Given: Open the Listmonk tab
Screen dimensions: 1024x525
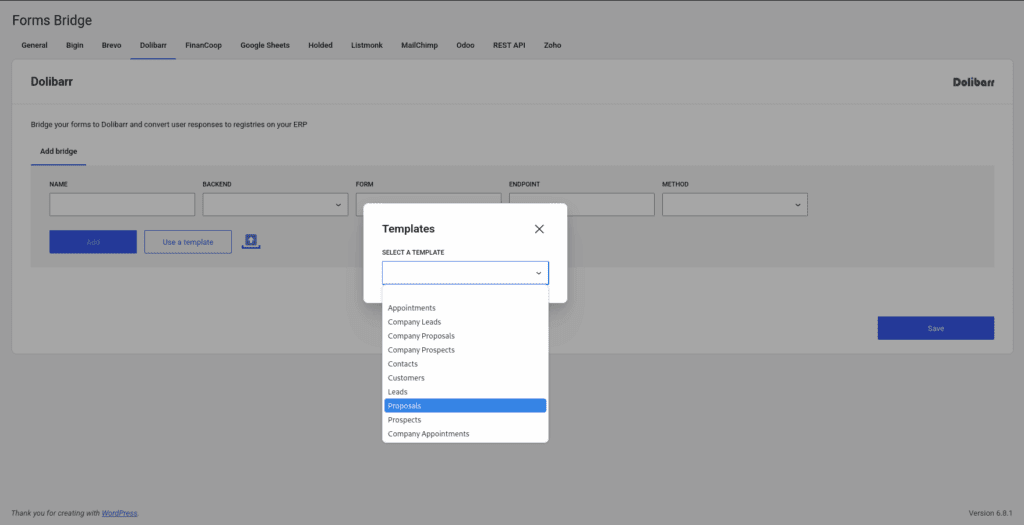Looking at the screenshot, I should click(366, 45).
